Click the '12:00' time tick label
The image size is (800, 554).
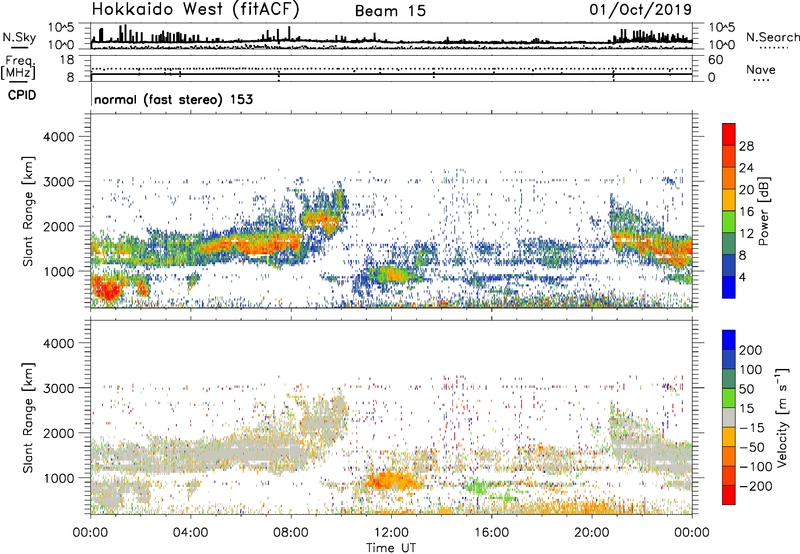click(x=391, y=533)
